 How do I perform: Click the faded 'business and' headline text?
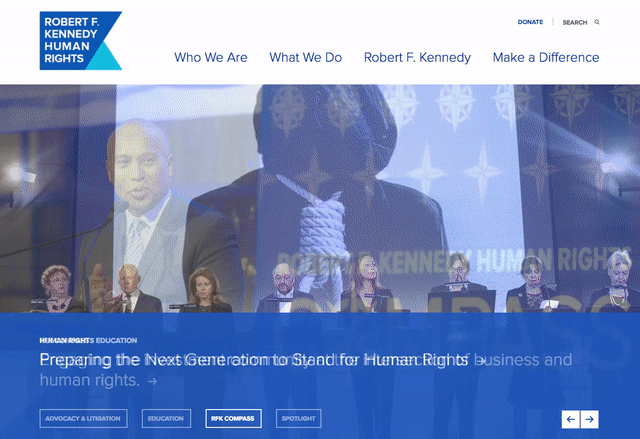(x=524, y=360)
